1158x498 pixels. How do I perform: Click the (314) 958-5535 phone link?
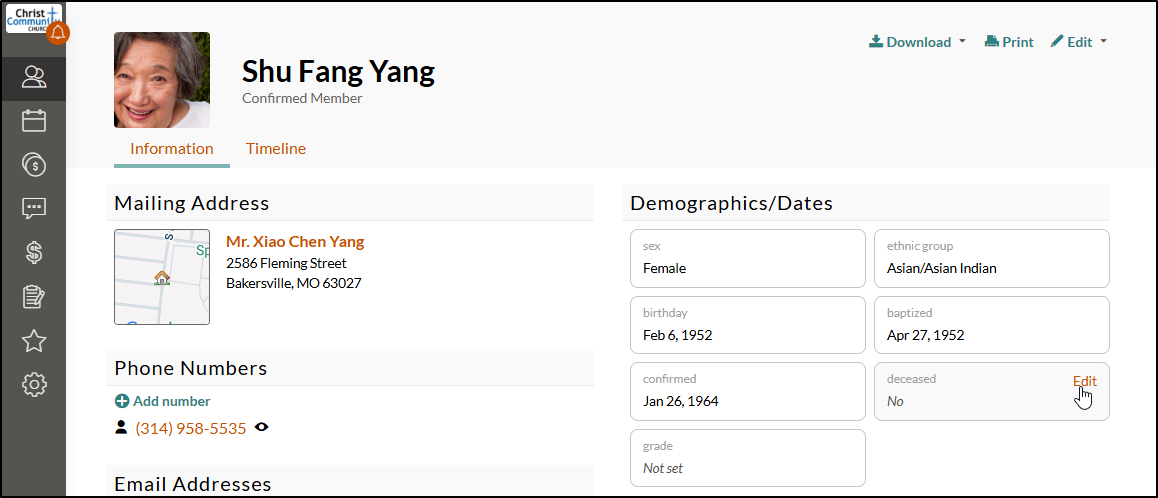191,428
